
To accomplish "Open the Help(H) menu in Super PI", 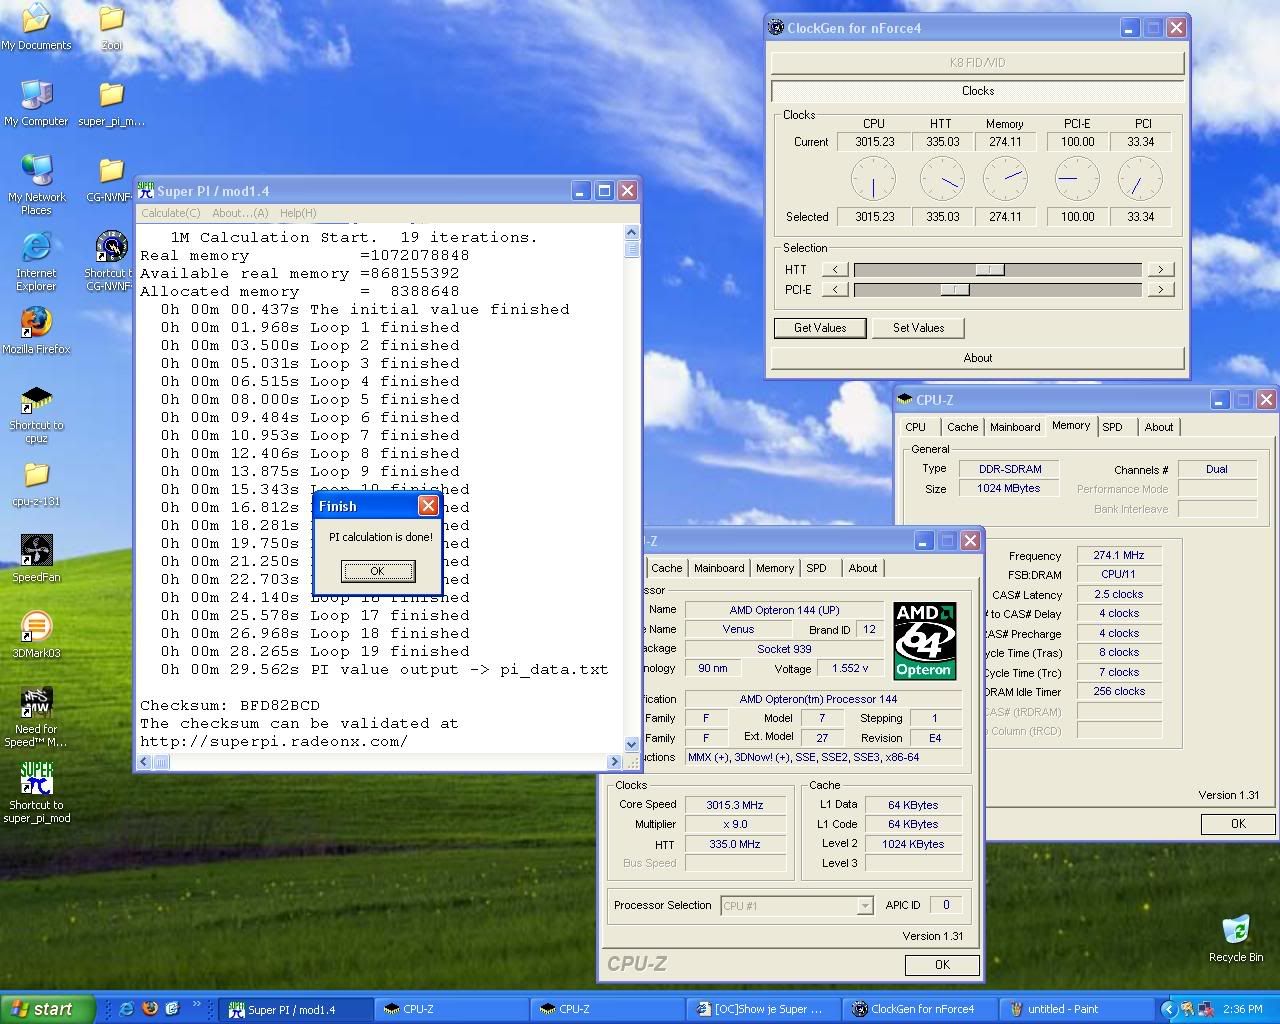I will pyautogui.click(x=298, y=213).
